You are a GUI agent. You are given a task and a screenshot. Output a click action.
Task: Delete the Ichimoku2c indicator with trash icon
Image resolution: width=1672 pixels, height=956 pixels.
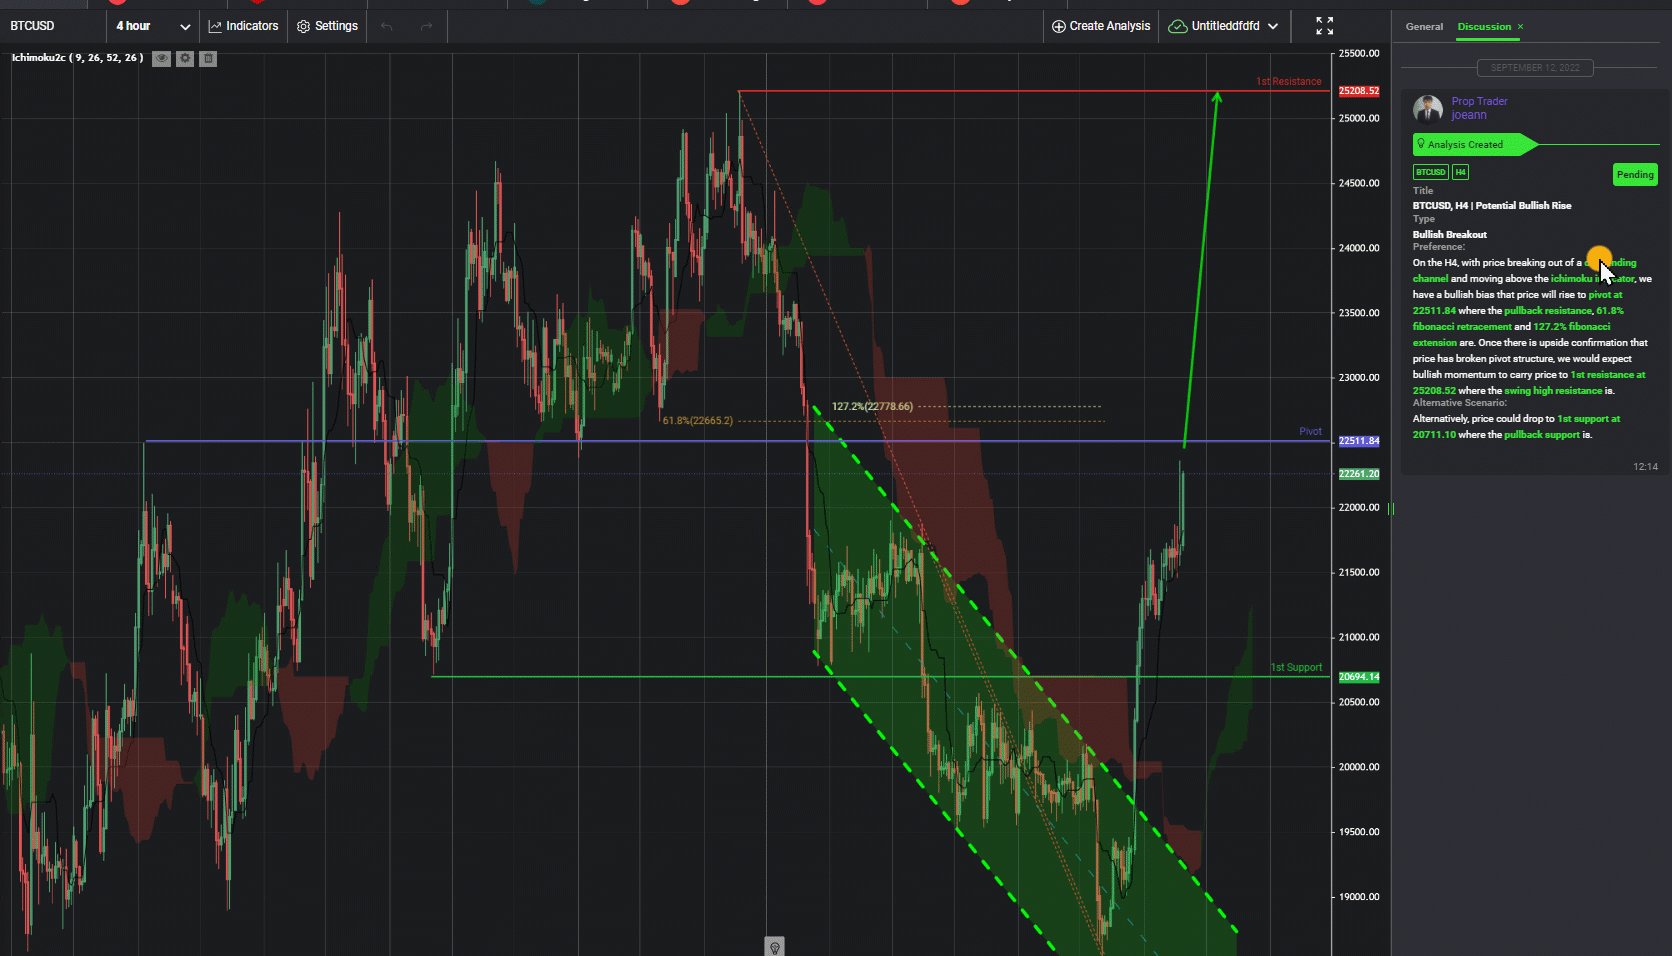click(208, 59)
